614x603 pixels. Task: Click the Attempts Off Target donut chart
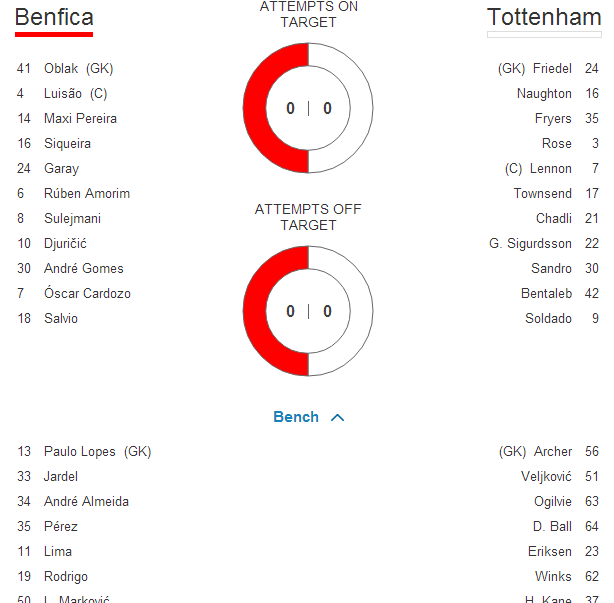[308, 311]
